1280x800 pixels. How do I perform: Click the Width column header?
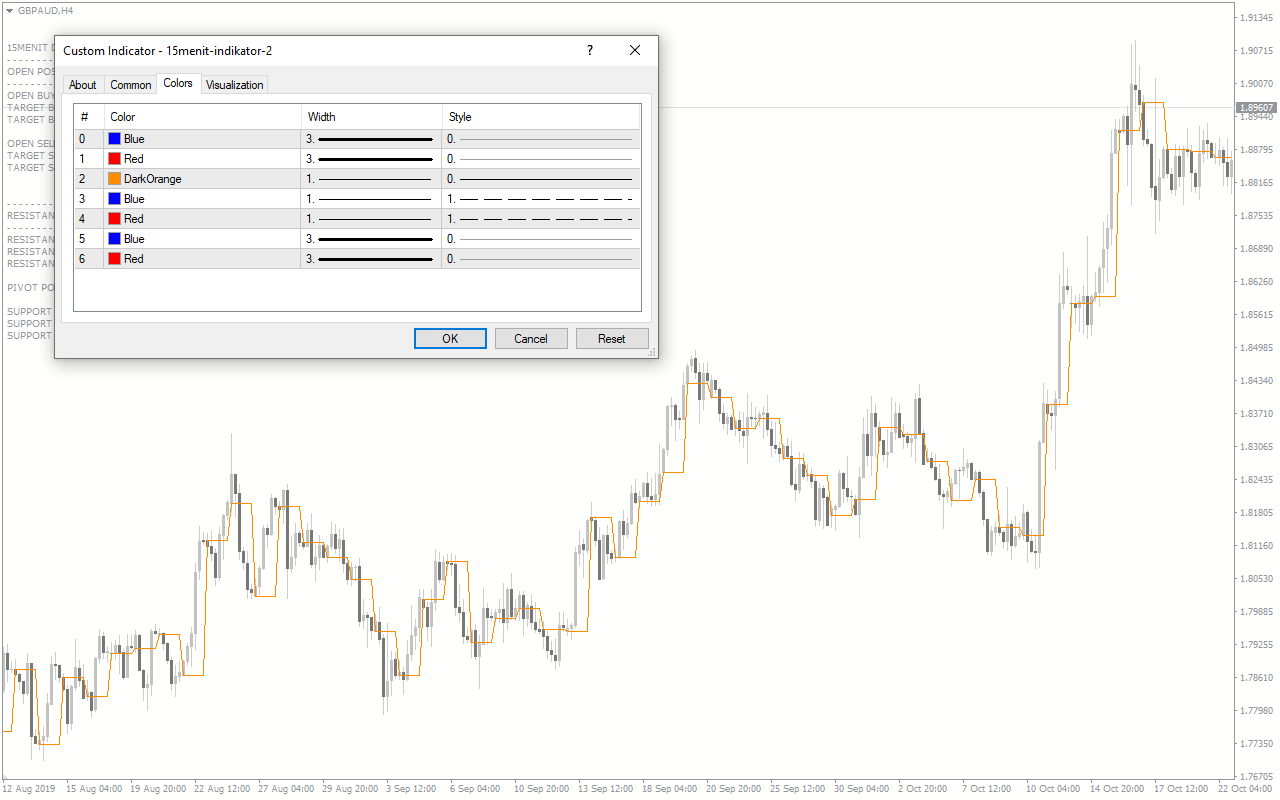click(371, 117)
